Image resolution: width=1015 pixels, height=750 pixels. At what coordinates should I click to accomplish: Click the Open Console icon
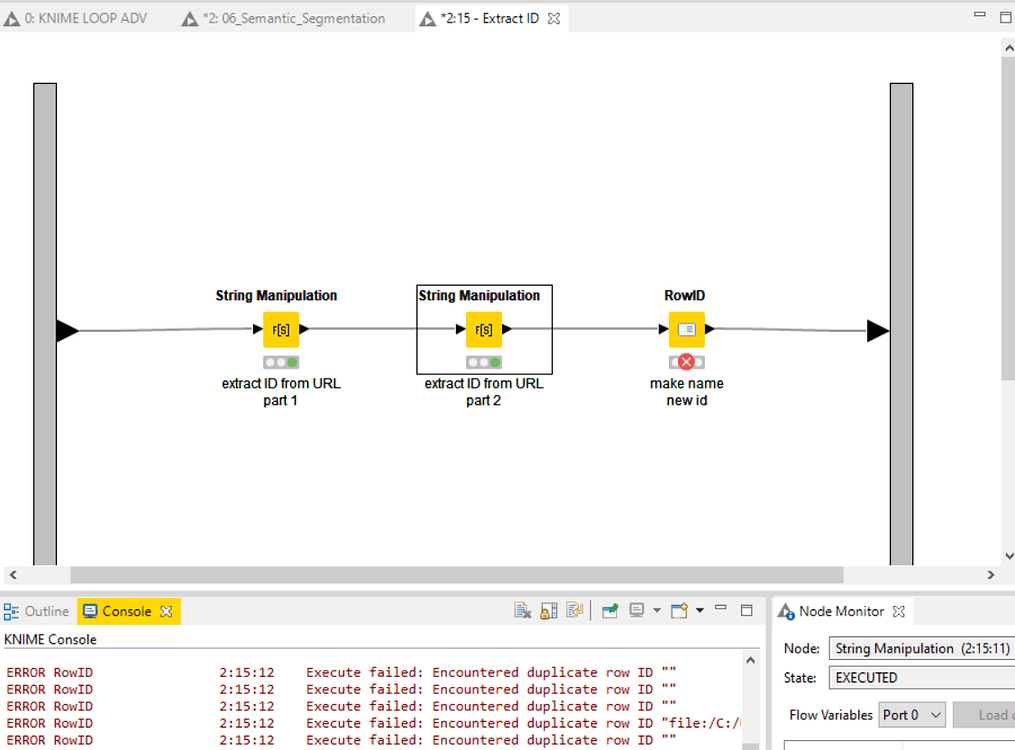(x=681, y=610)
